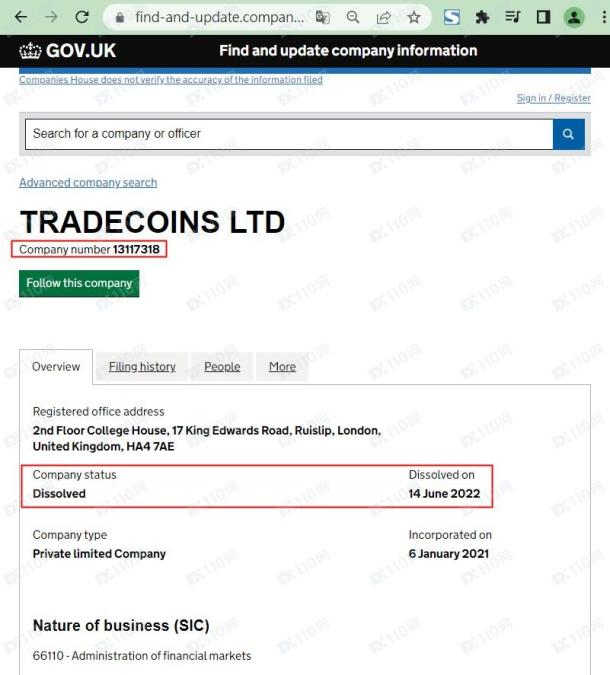Click the Follow this company button
This screenshot has height=675, width=610.
click(79, 283)
